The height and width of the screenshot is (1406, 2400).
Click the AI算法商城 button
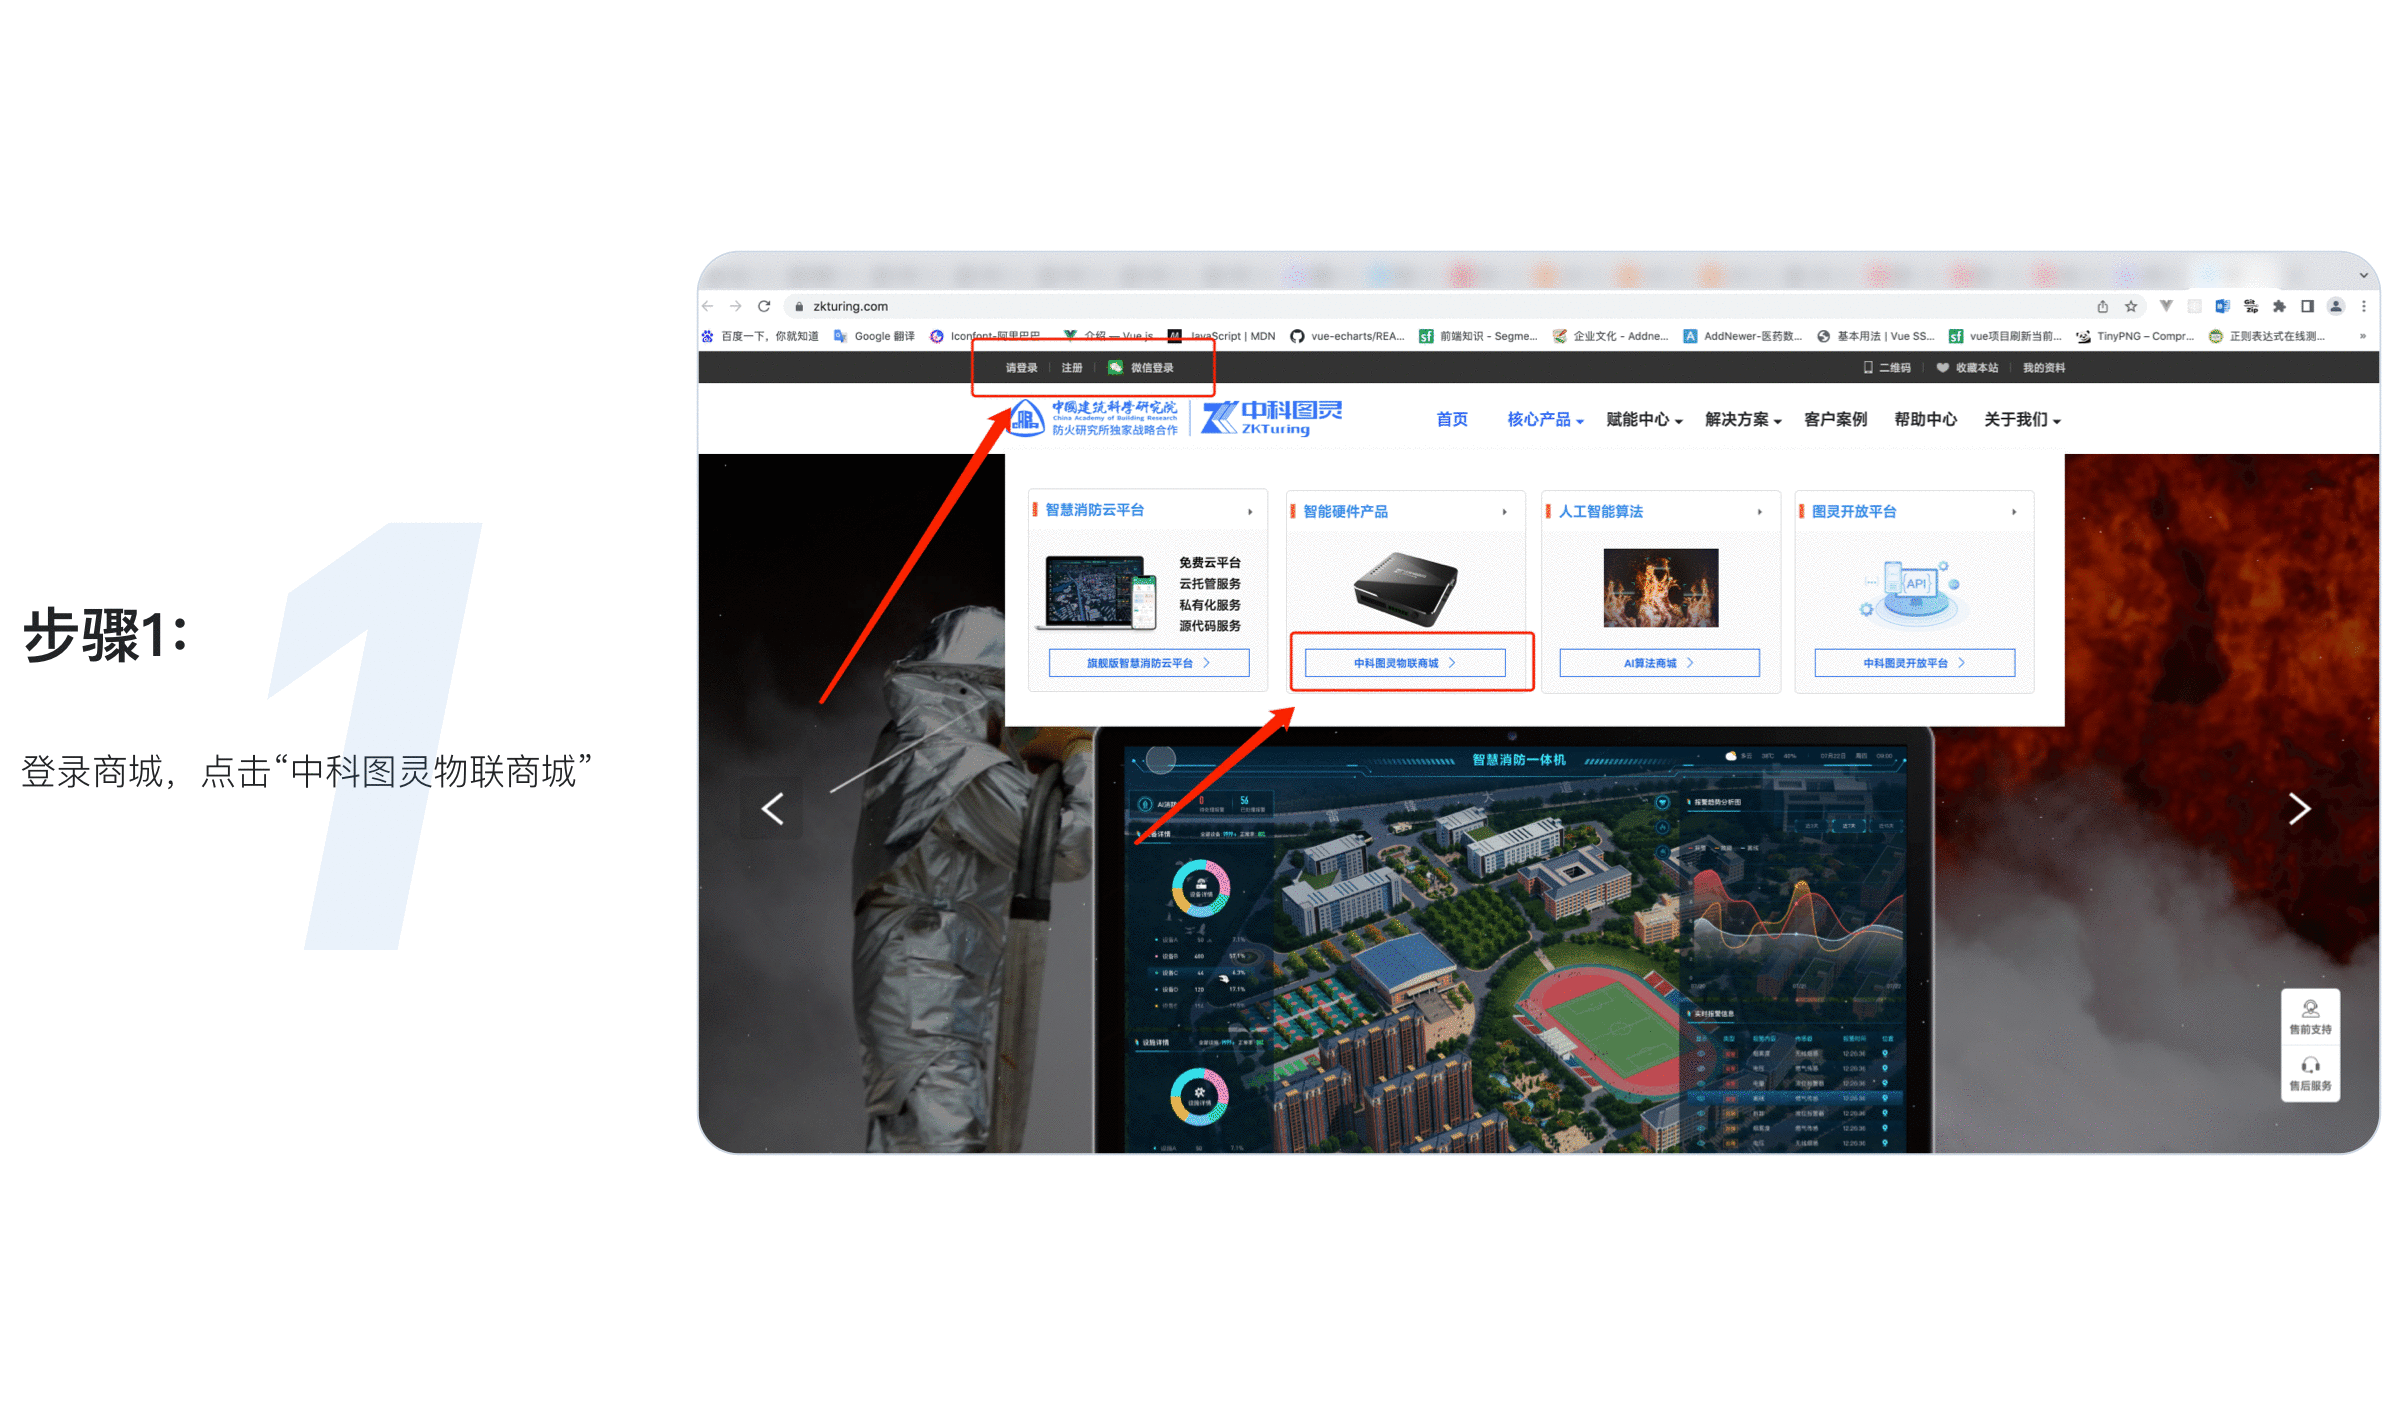[x=1660, y=663]
